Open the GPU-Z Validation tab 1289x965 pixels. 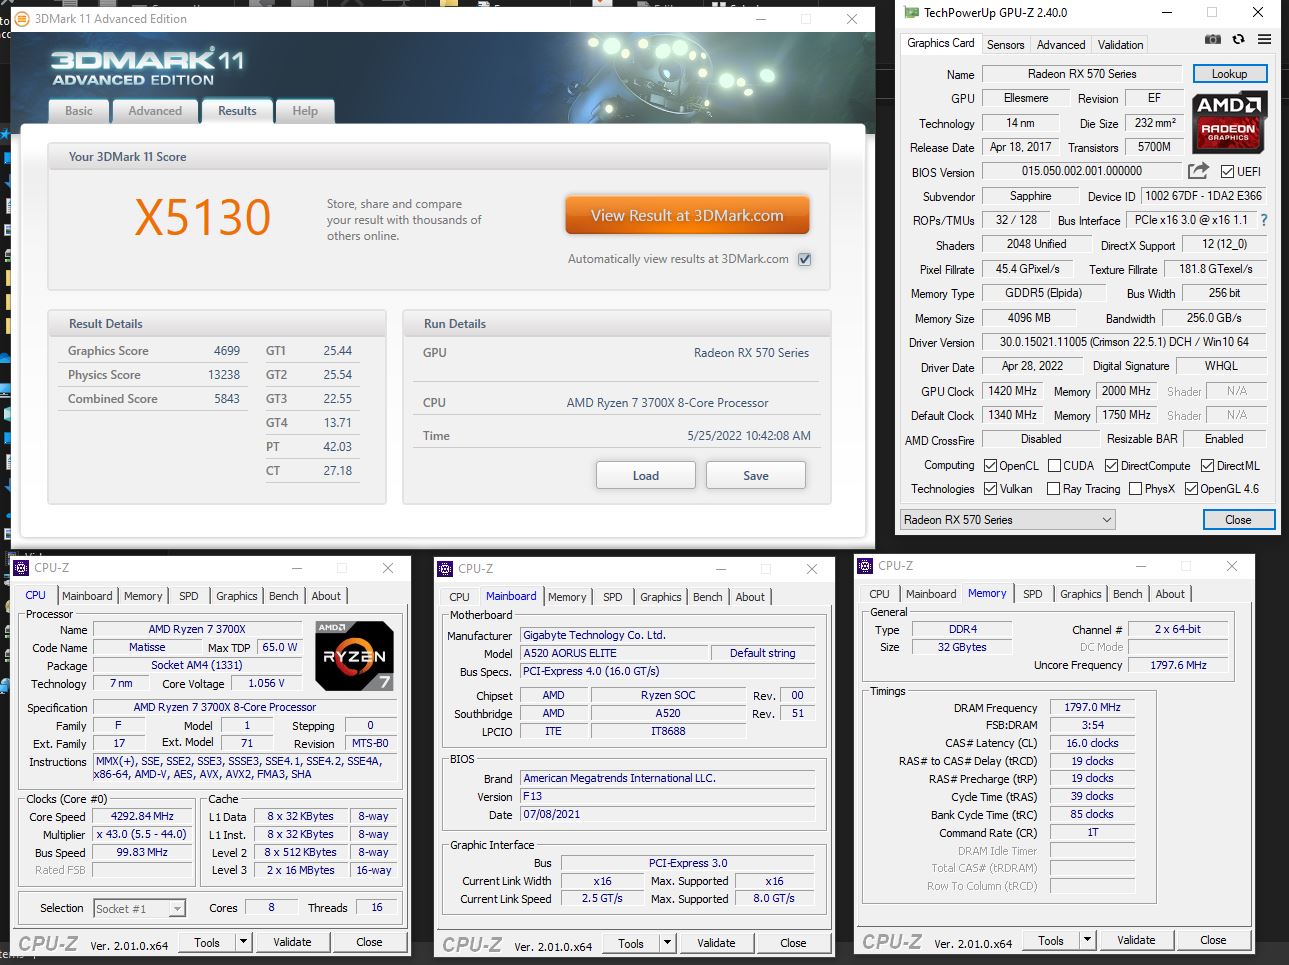click(x=1120, y=45)
